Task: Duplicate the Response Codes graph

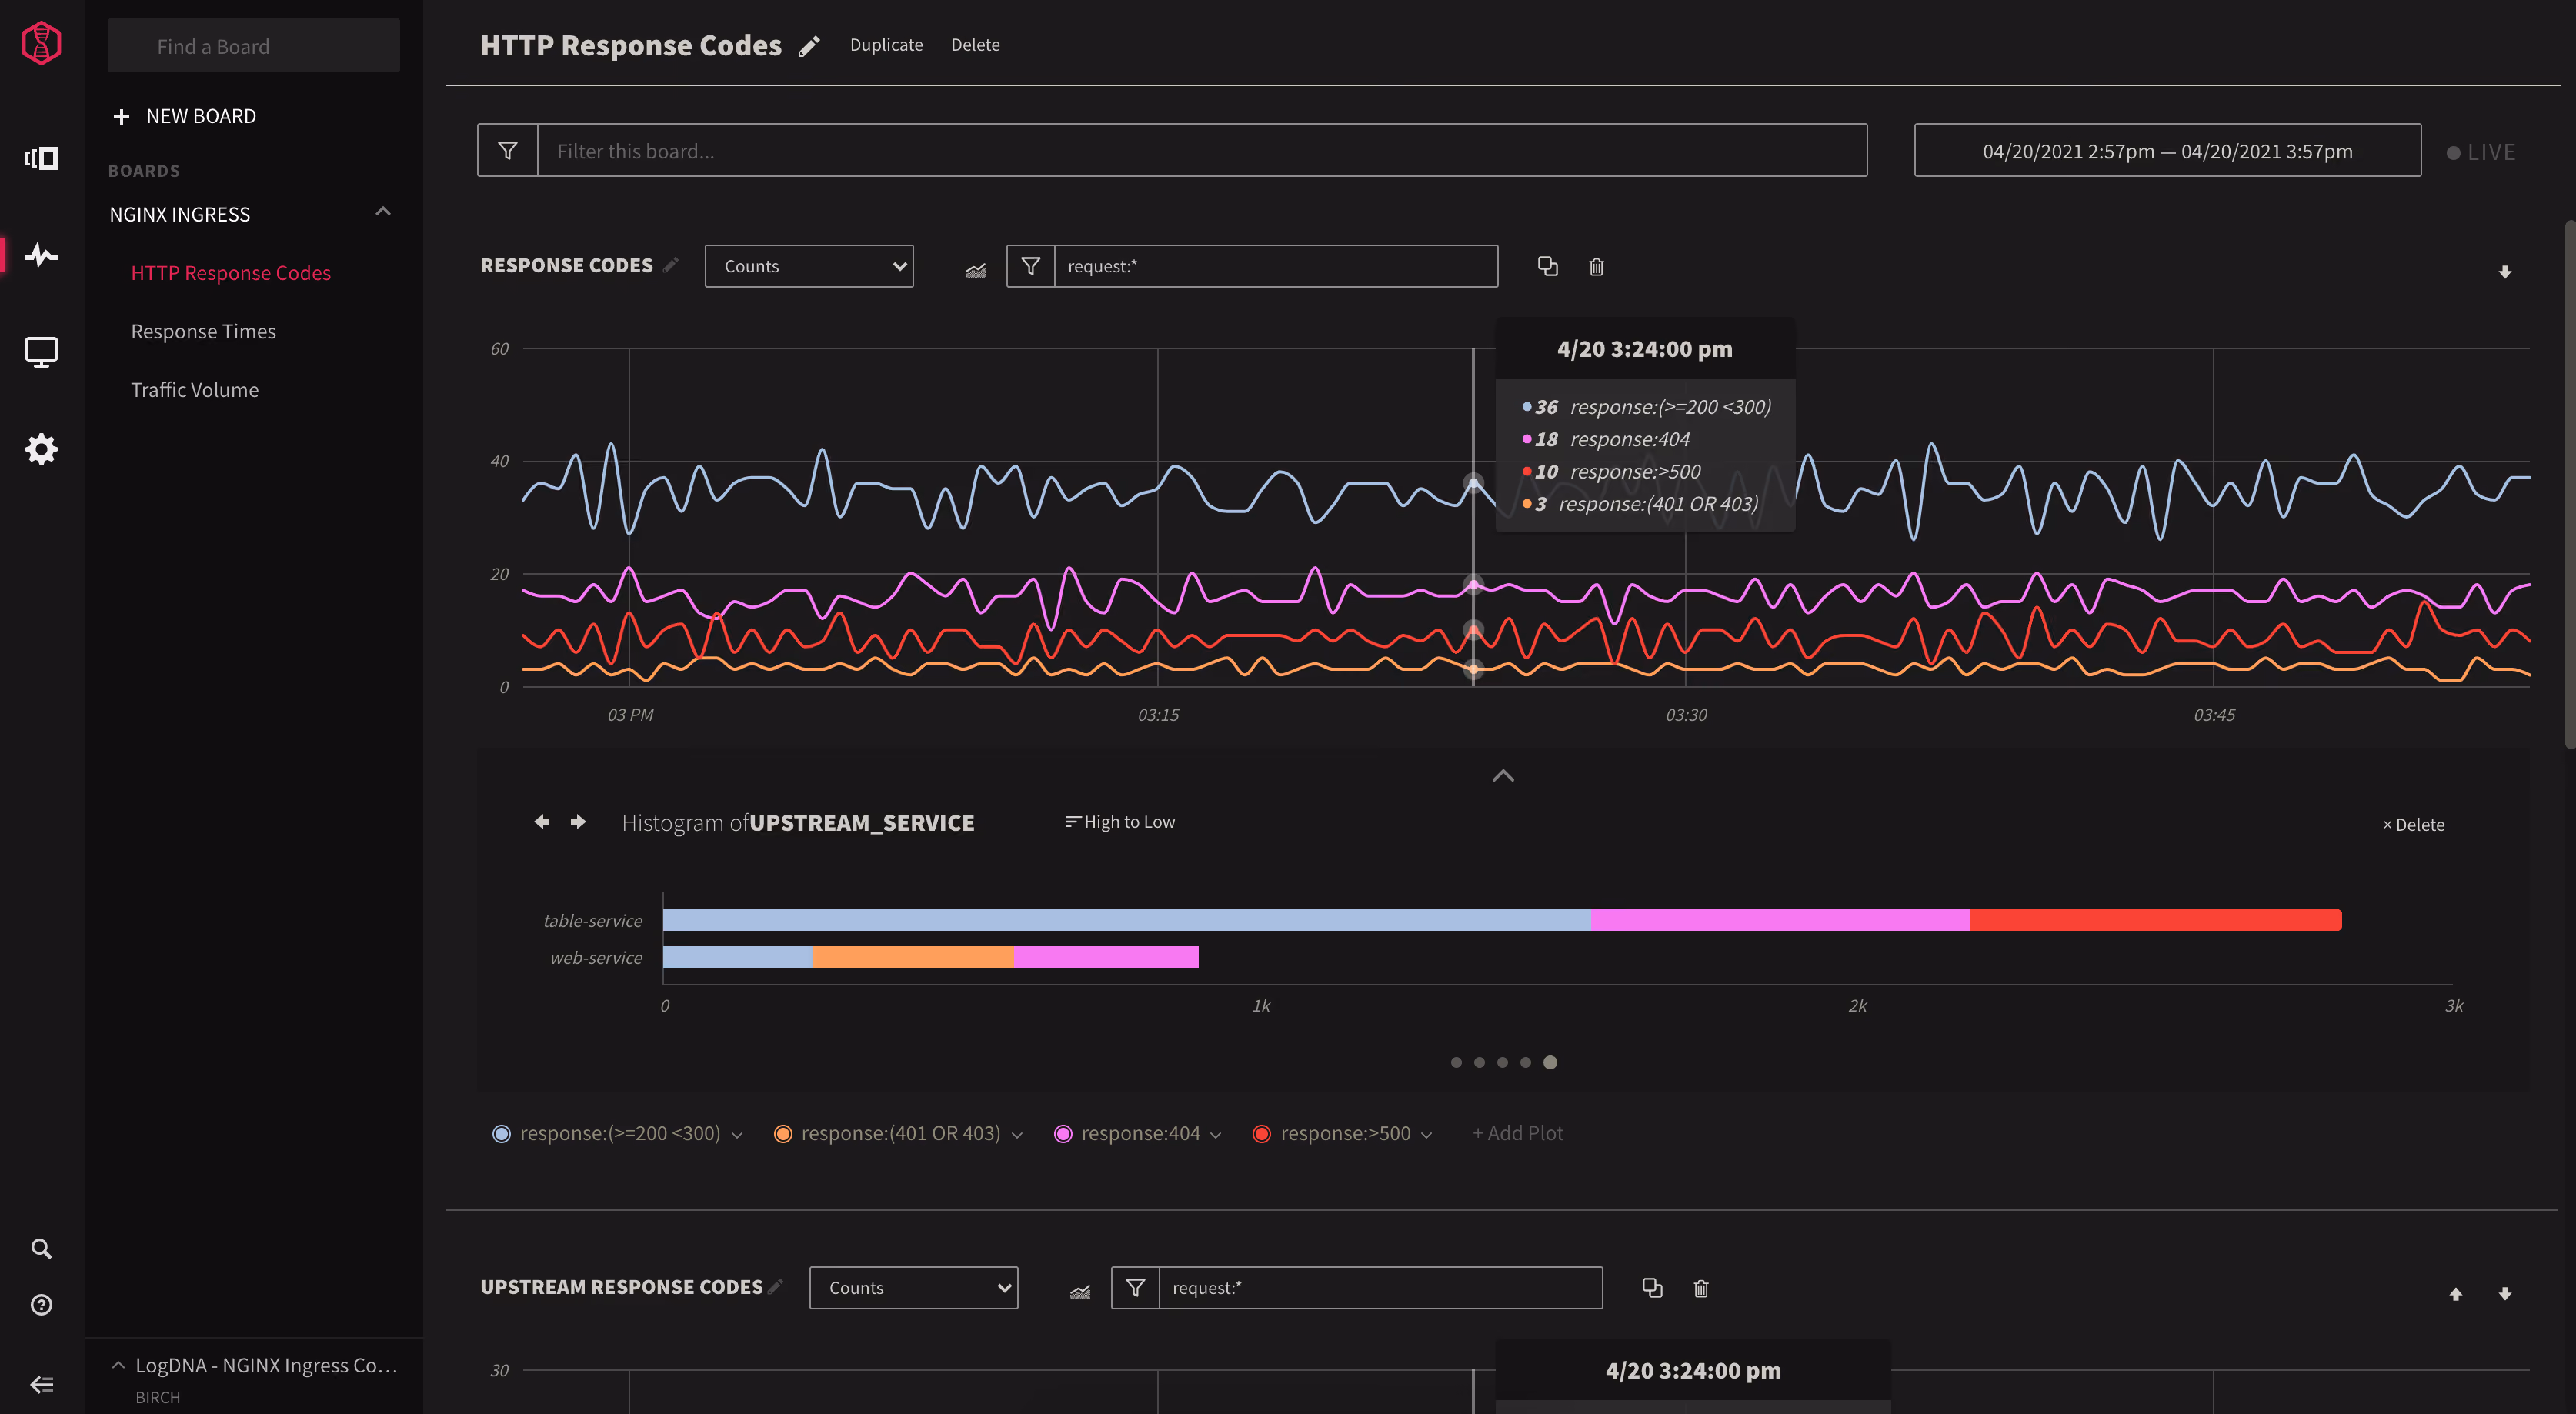Action: (1547, 266)
